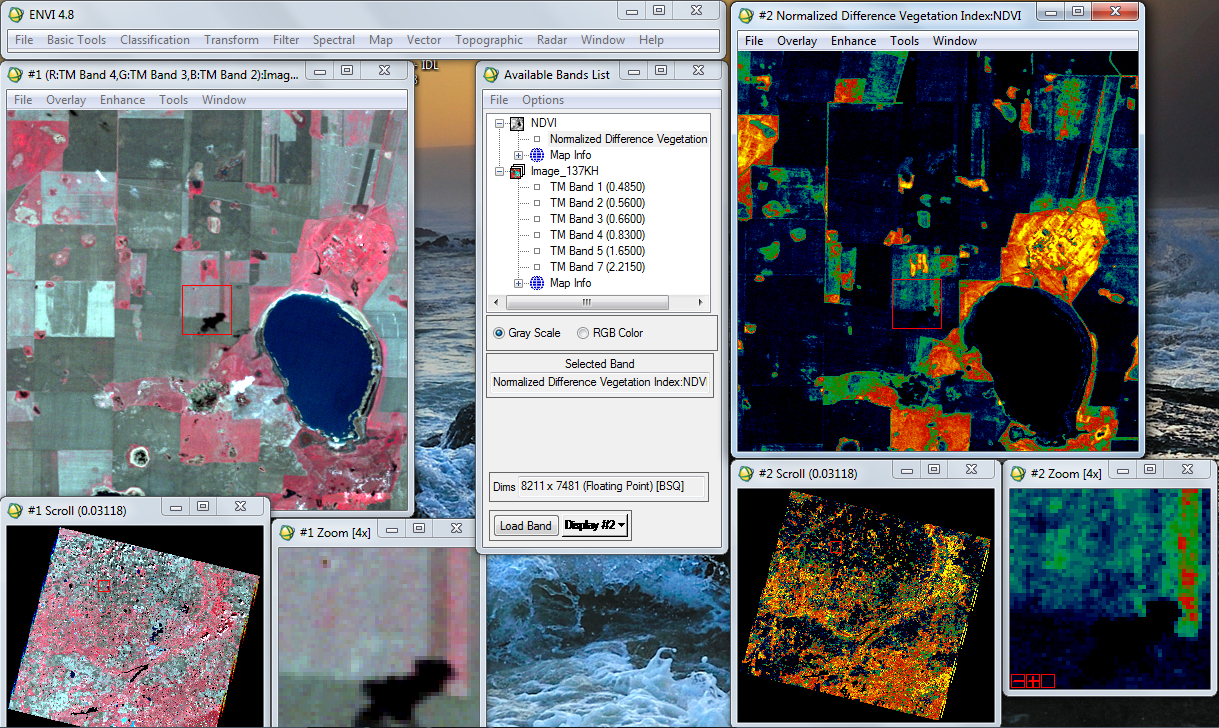The width and height of the screenshot is (1219, 728).
Task: Click the globe icon under NDVI Map Info
Action: pos(537,155)
